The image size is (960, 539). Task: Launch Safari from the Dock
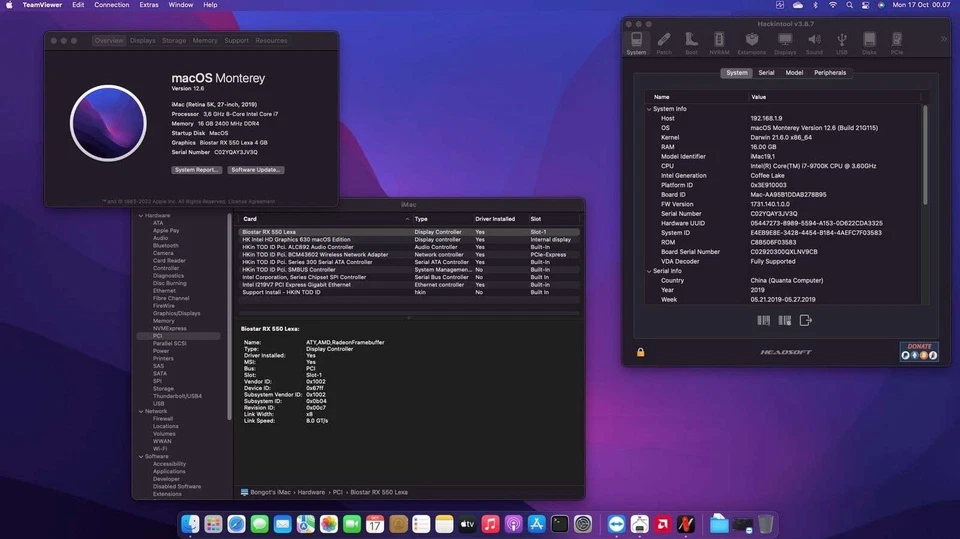tap(236, 524)
